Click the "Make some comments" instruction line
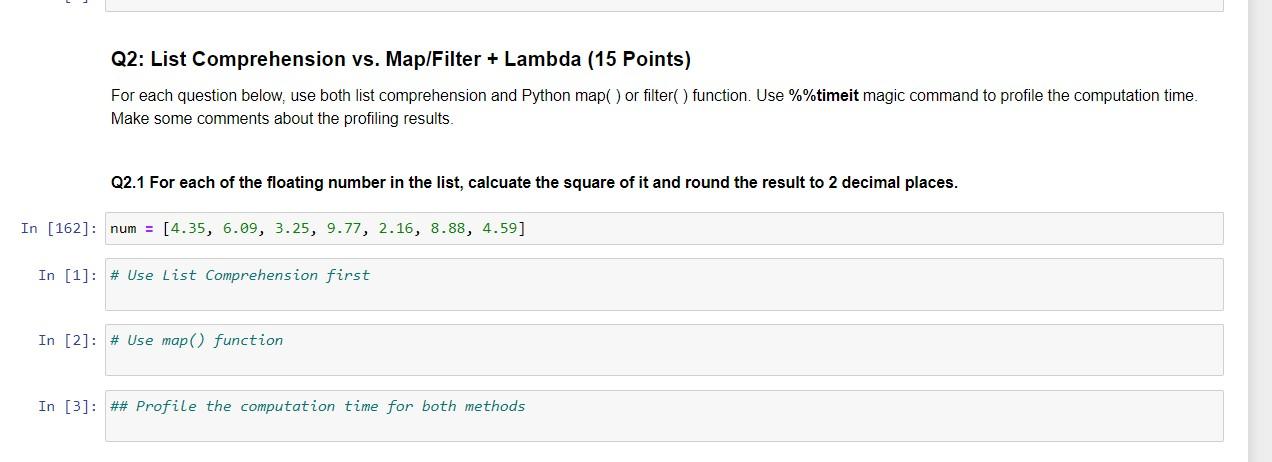The image size is (1272, 462). click(x=282, y=119)
